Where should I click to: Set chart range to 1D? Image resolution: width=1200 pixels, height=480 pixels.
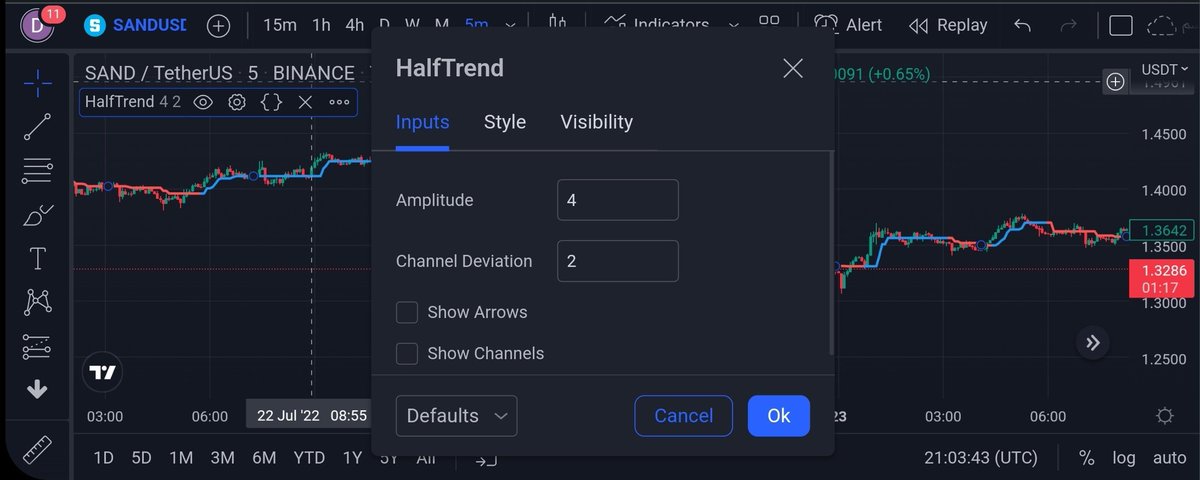coord(103,458)
